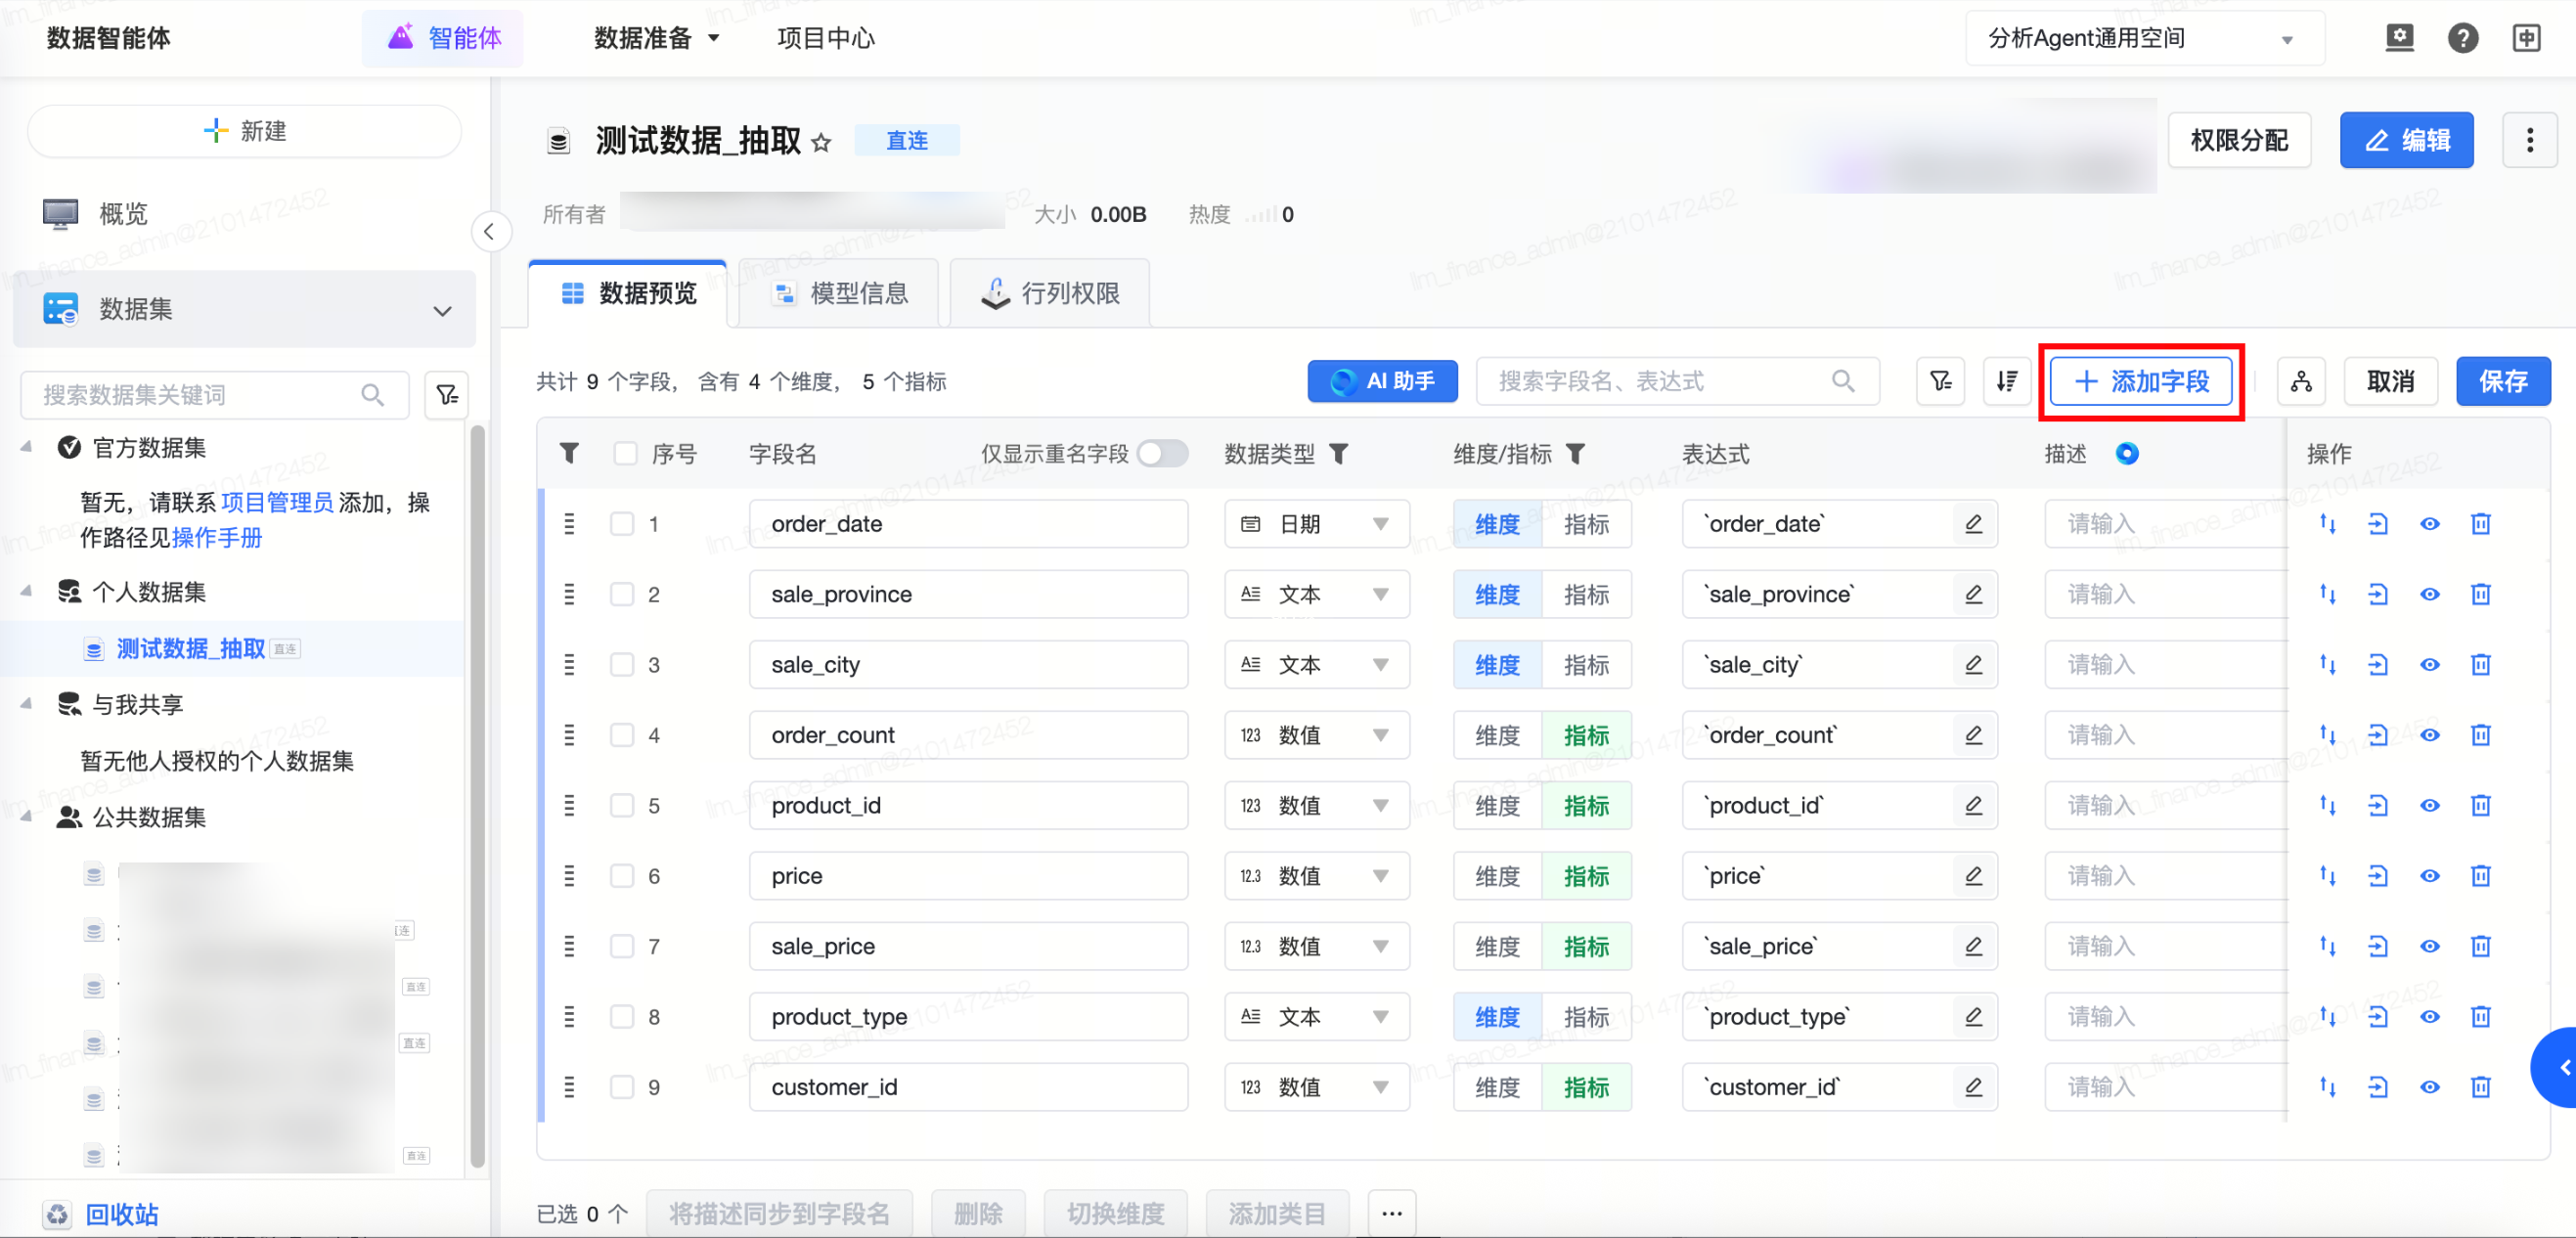2576x1238 pixels.
Task: Open data type dropdown for order_count
Action: coord(1316,736)
